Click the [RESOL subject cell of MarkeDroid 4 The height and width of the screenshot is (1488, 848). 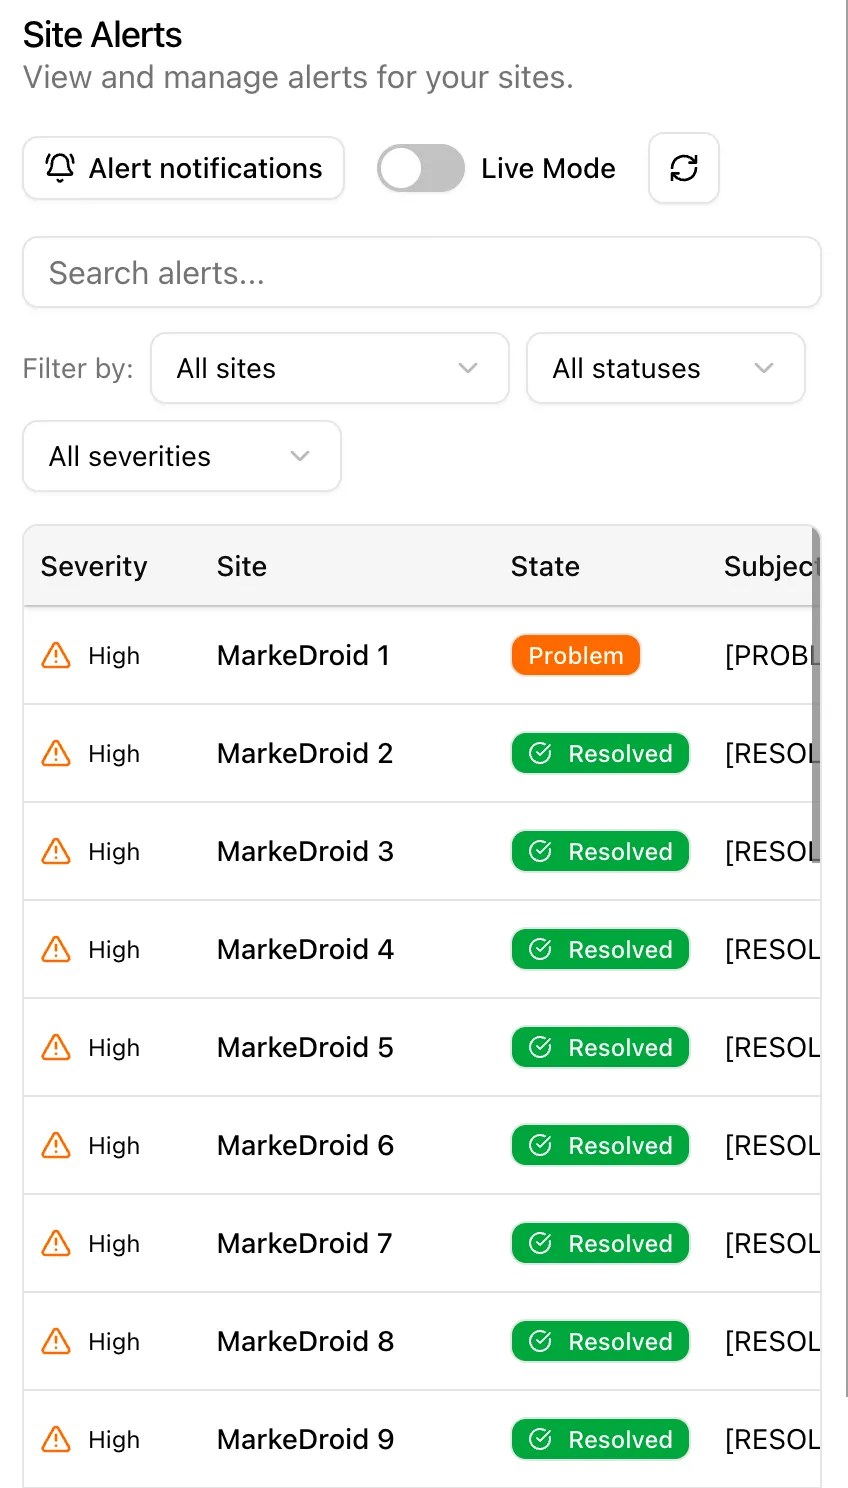pyautogui.click(x=772, y=949)
